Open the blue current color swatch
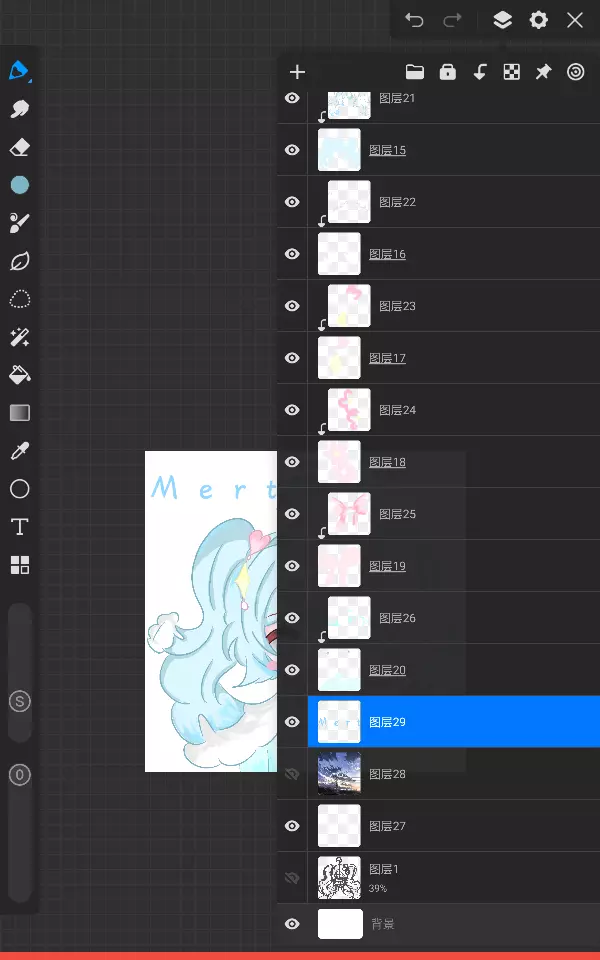The image size is (600, 960). coord(20,185)
